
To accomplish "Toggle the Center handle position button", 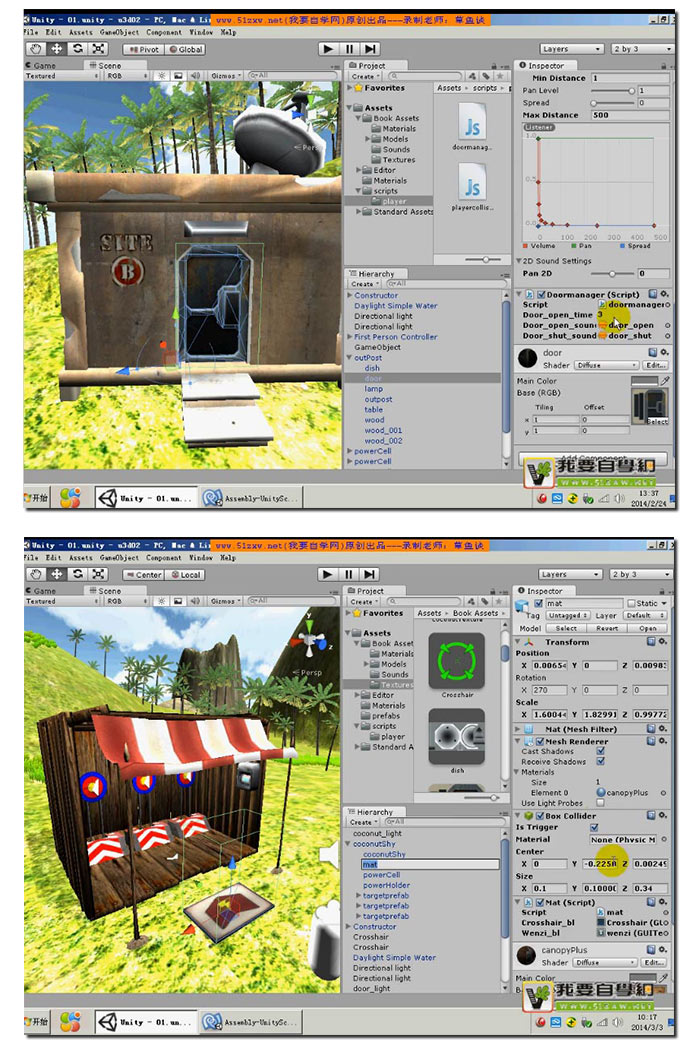I will (143, 575).
